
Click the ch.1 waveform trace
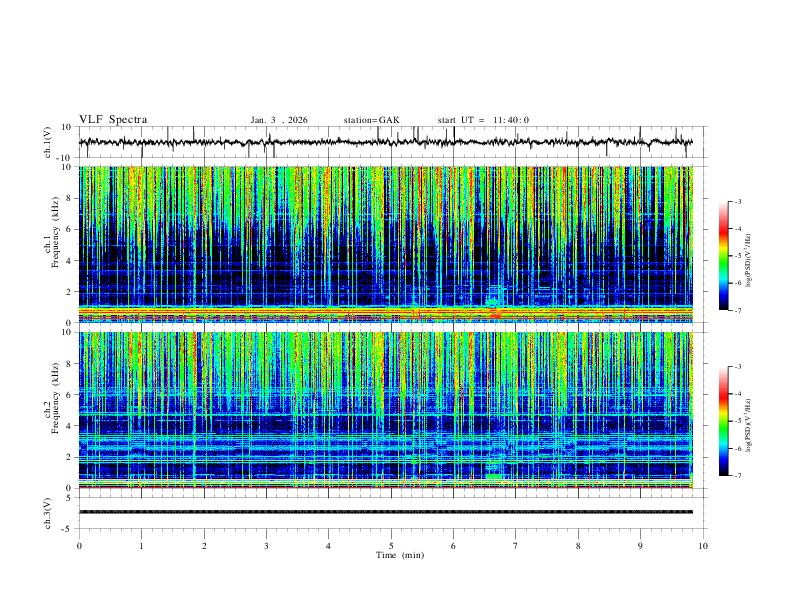(386, 142)
